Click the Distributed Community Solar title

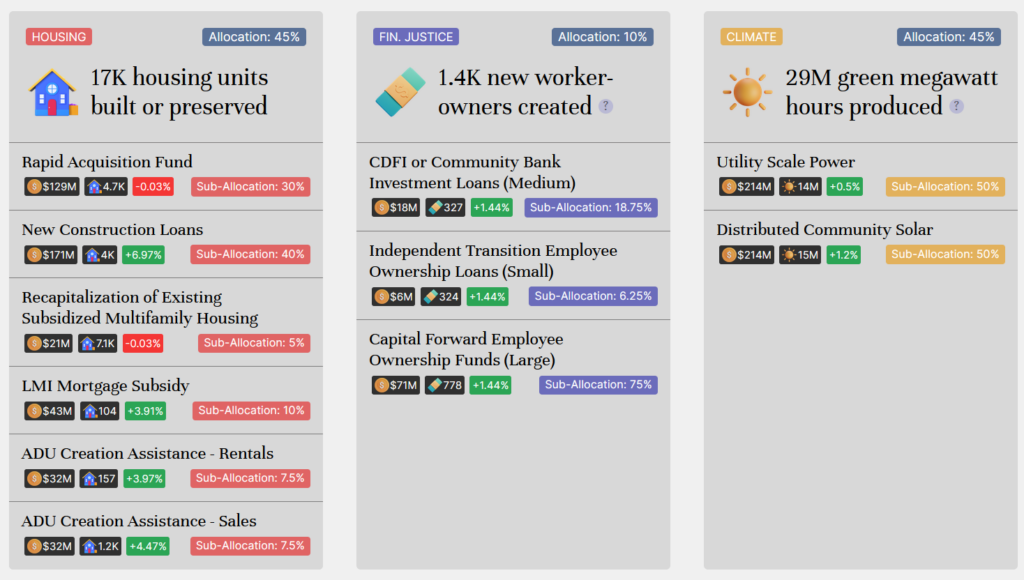tap(825, 230)
